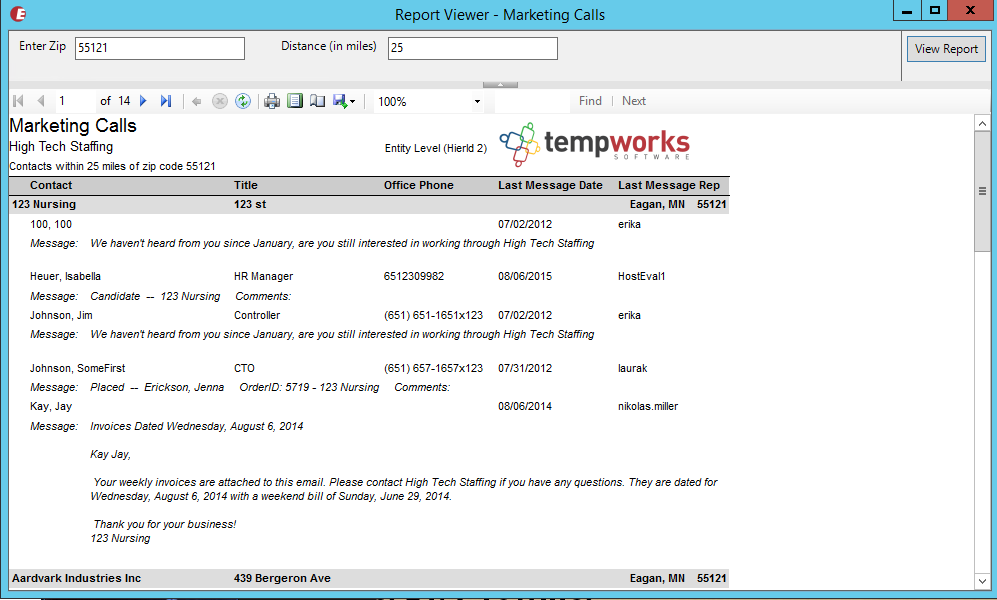Viewport: 997px width, 600px height.
Task: Click the CTO title
Action: point(244,368)
